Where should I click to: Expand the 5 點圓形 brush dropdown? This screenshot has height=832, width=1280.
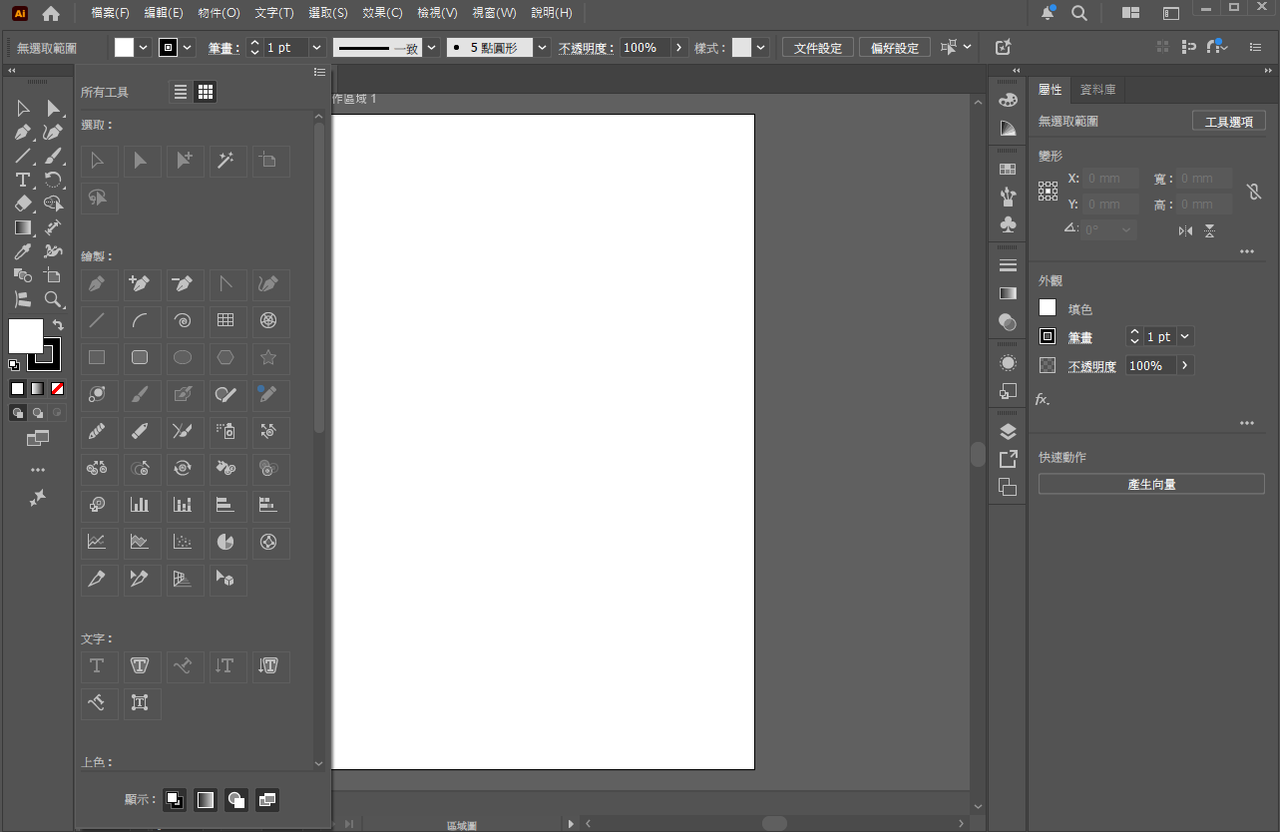click(542, 48)
